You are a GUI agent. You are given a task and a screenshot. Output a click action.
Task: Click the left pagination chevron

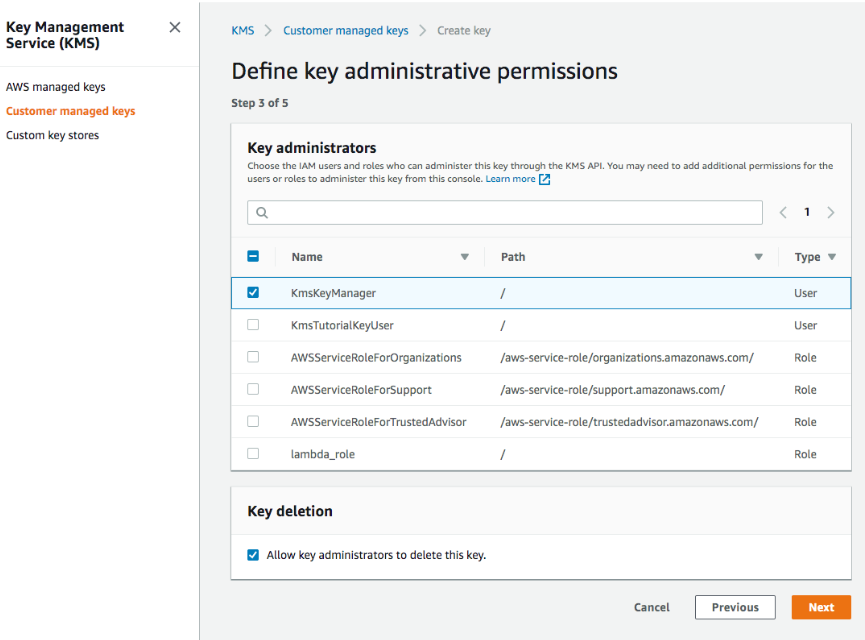coord(783,212)
